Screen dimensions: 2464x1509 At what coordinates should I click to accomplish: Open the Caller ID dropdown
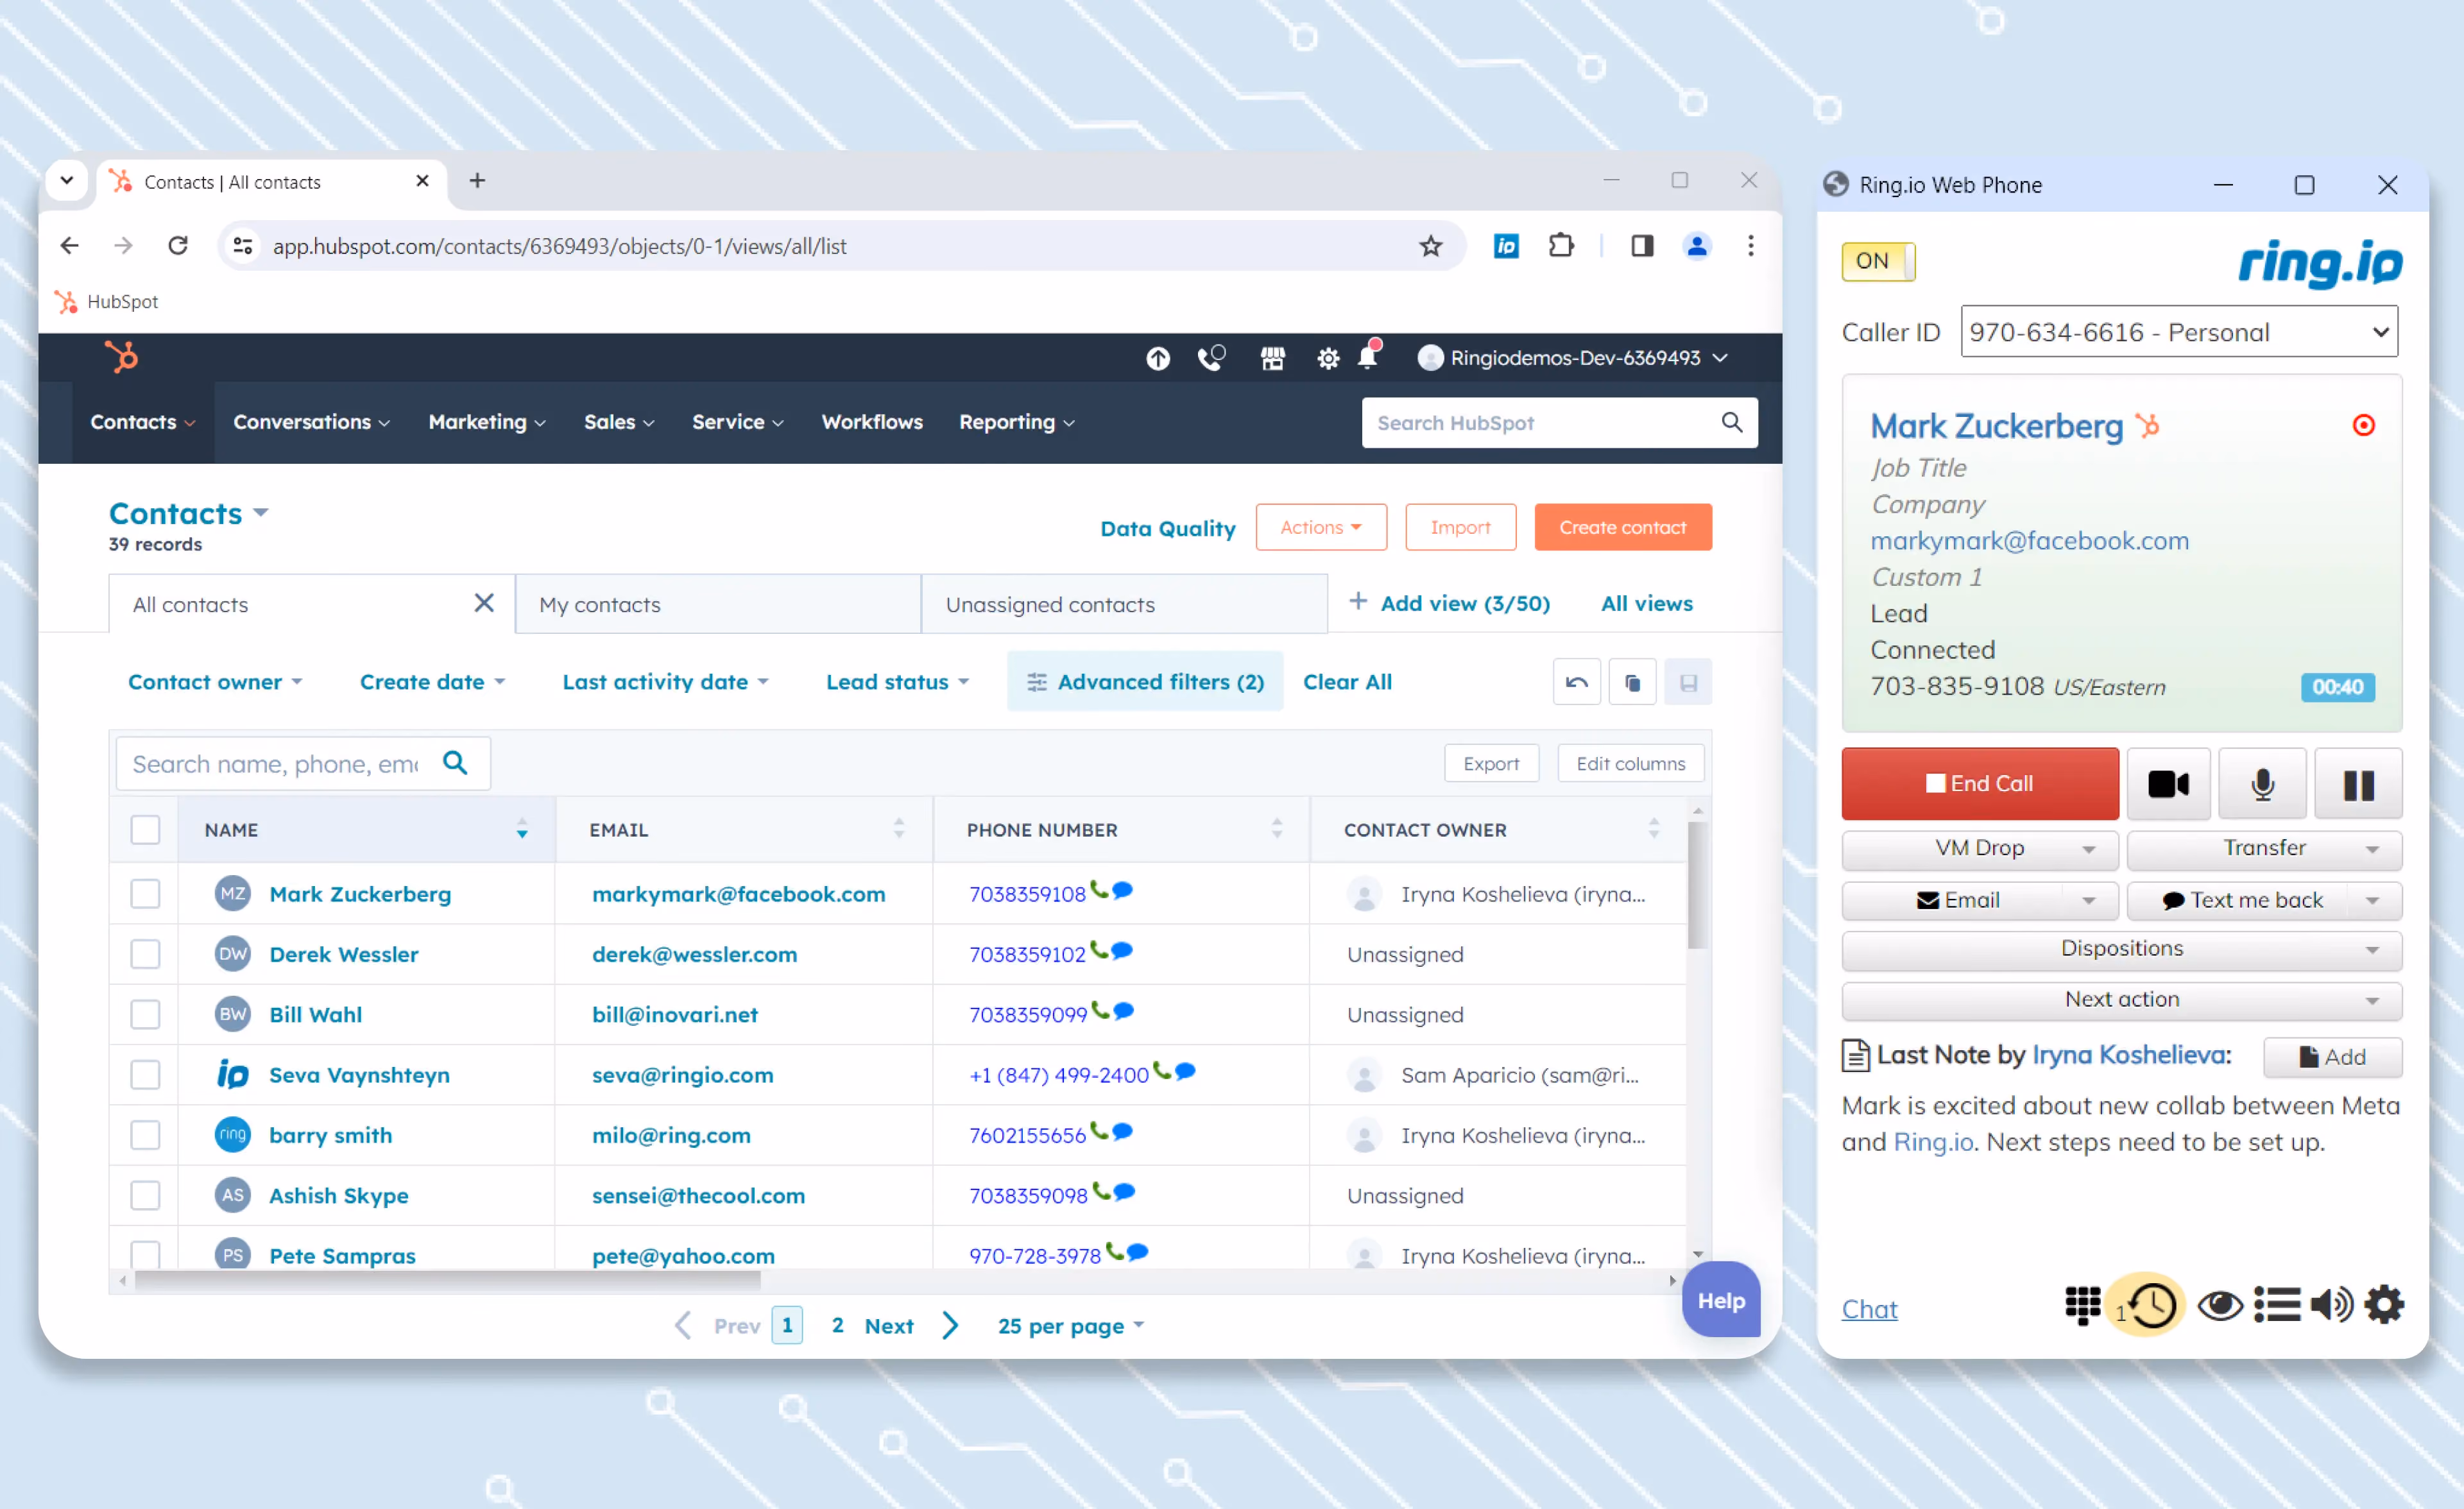(x=2179, y=332)
